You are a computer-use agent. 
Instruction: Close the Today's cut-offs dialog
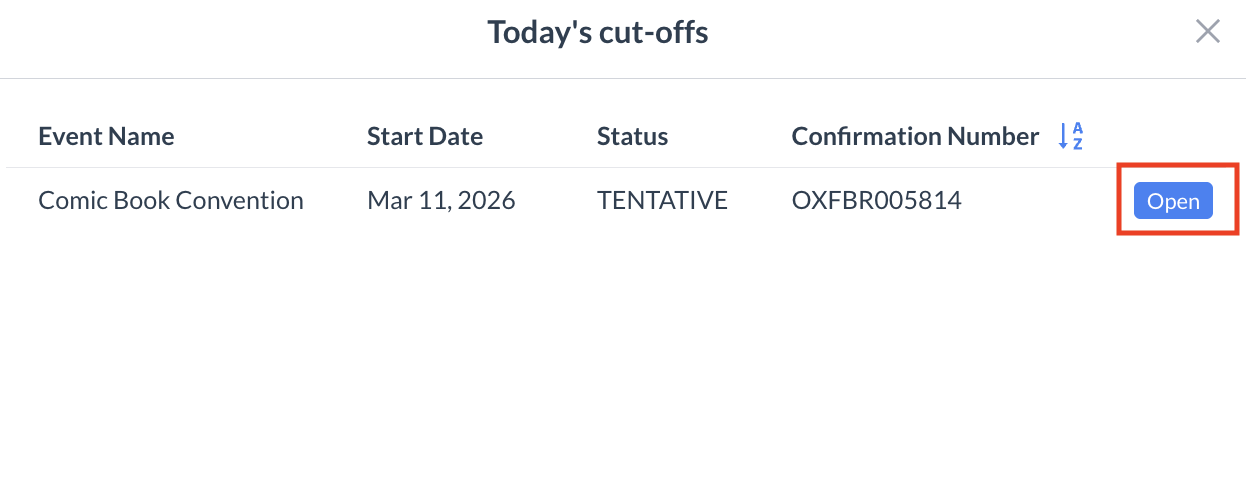[x=1207, y=32]
